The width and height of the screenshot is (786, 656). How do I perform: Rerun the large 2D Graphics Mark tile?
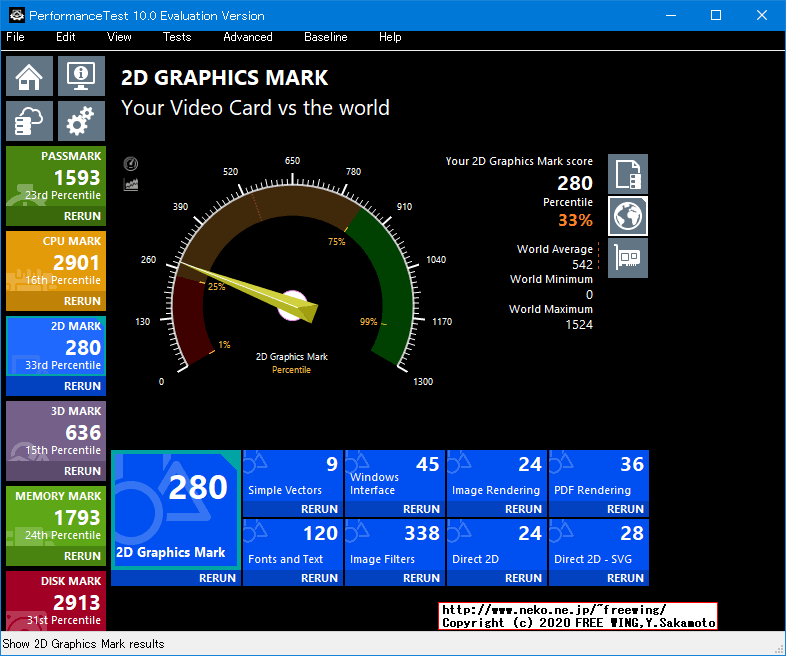tap(217, 578)
